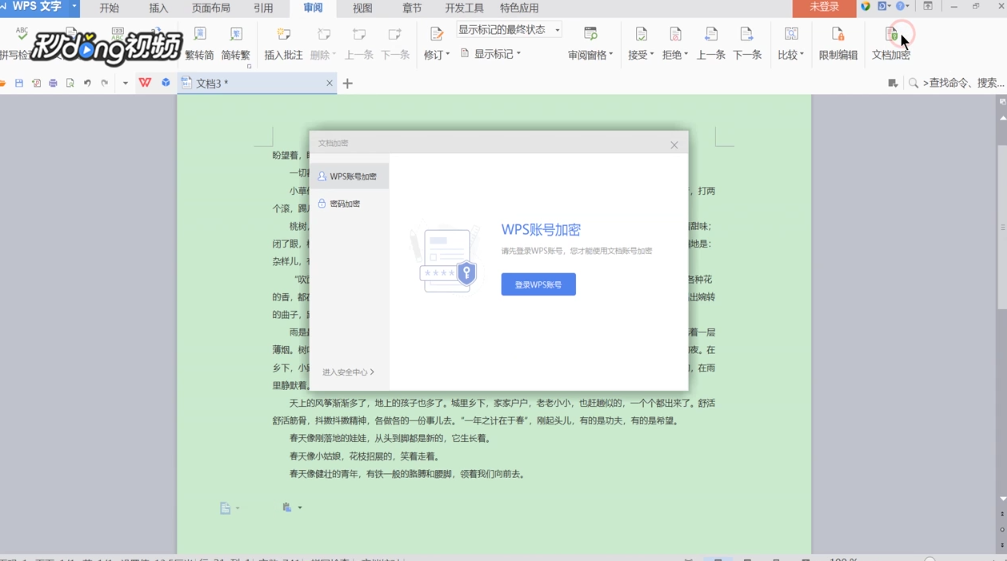Click the redo arrow icon
1007x561 pixels.
104,83
